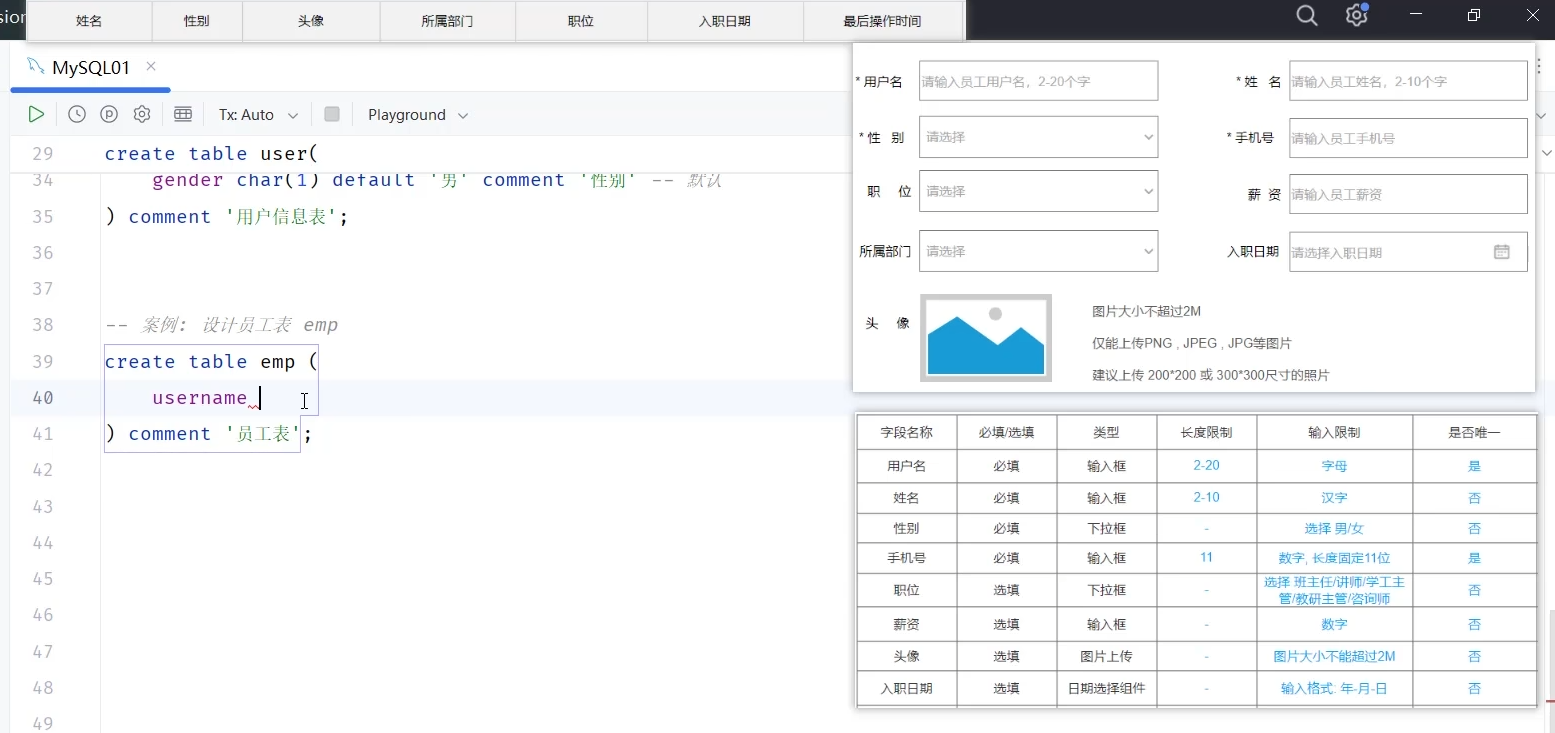Click the 最后操作时间 column header
1555x733 pixels.
pyautogui.click(x=882, y=21)
